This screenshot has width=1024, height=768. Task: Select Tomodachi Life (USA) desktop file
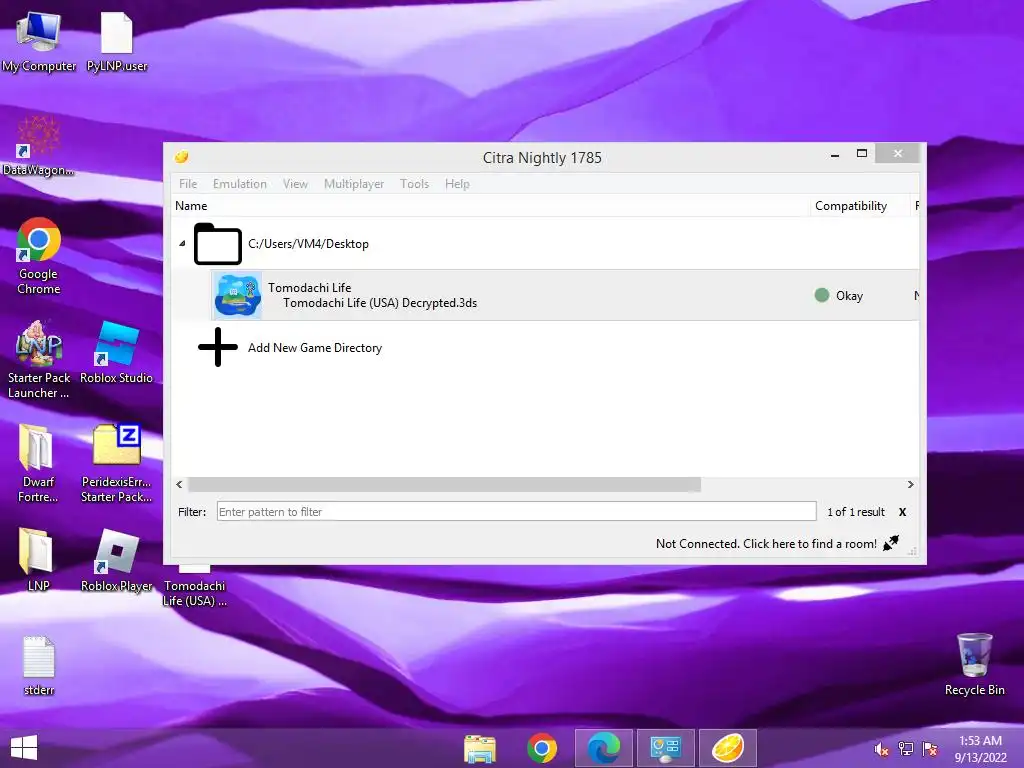tap(195, 586)
